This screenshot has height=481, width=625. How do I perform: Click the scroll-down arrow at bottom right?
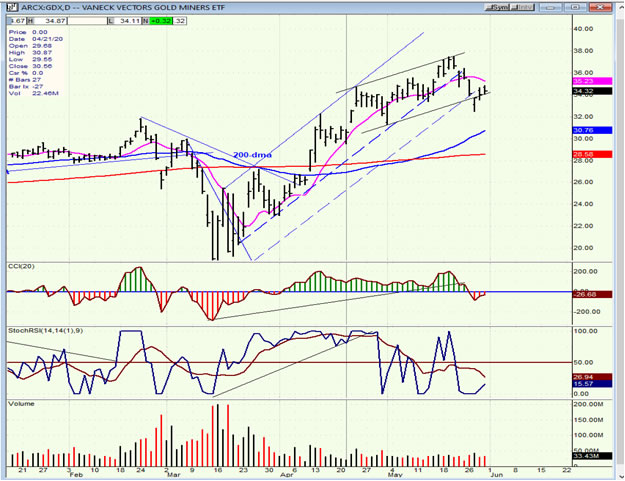(619, 476)
